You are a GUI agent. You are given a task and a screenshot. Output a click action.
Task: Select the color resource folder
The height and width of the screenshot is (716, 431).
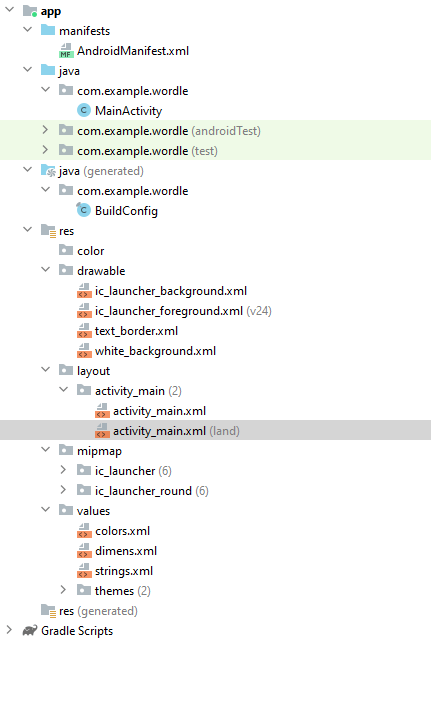click(x=90, y=251)
